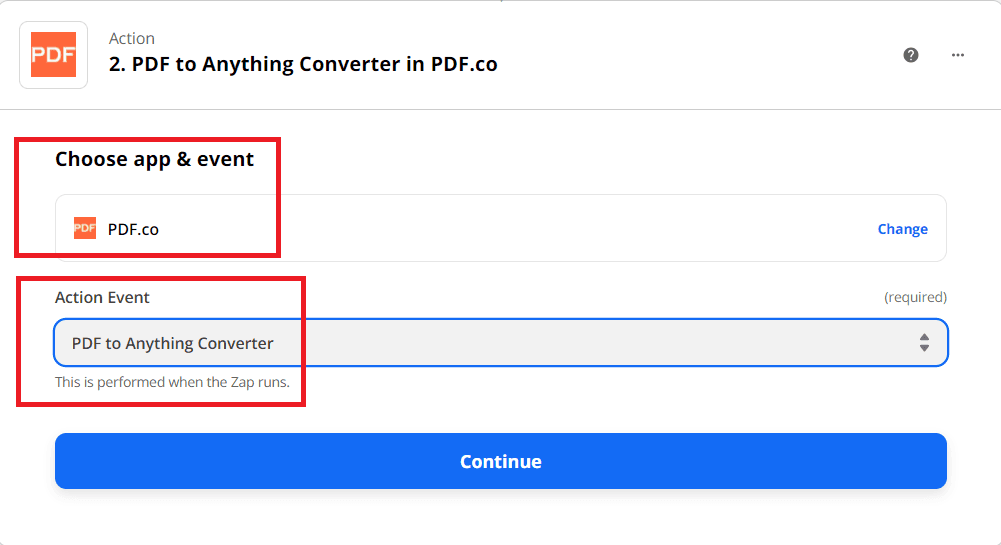Open the PDF to Anything Converter selector
1001x545 pixels.
pos(500,343)
